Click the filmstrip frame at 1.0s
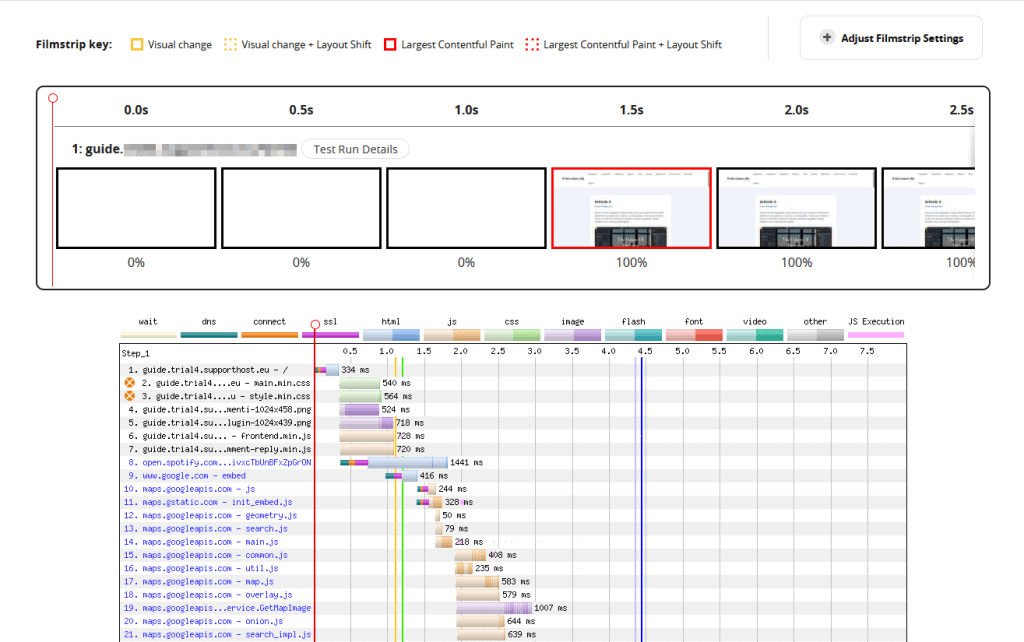This screenshot has height=642, width=1024. point(466,208)
